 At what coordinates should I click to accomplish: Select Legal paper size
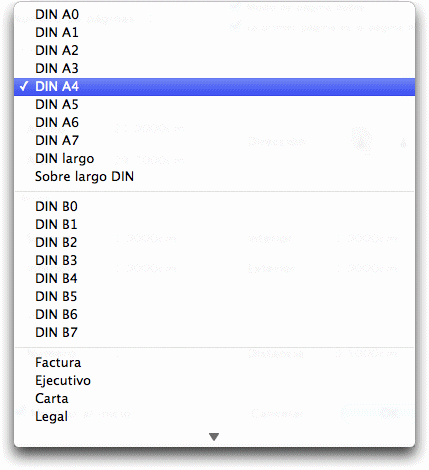214,417
